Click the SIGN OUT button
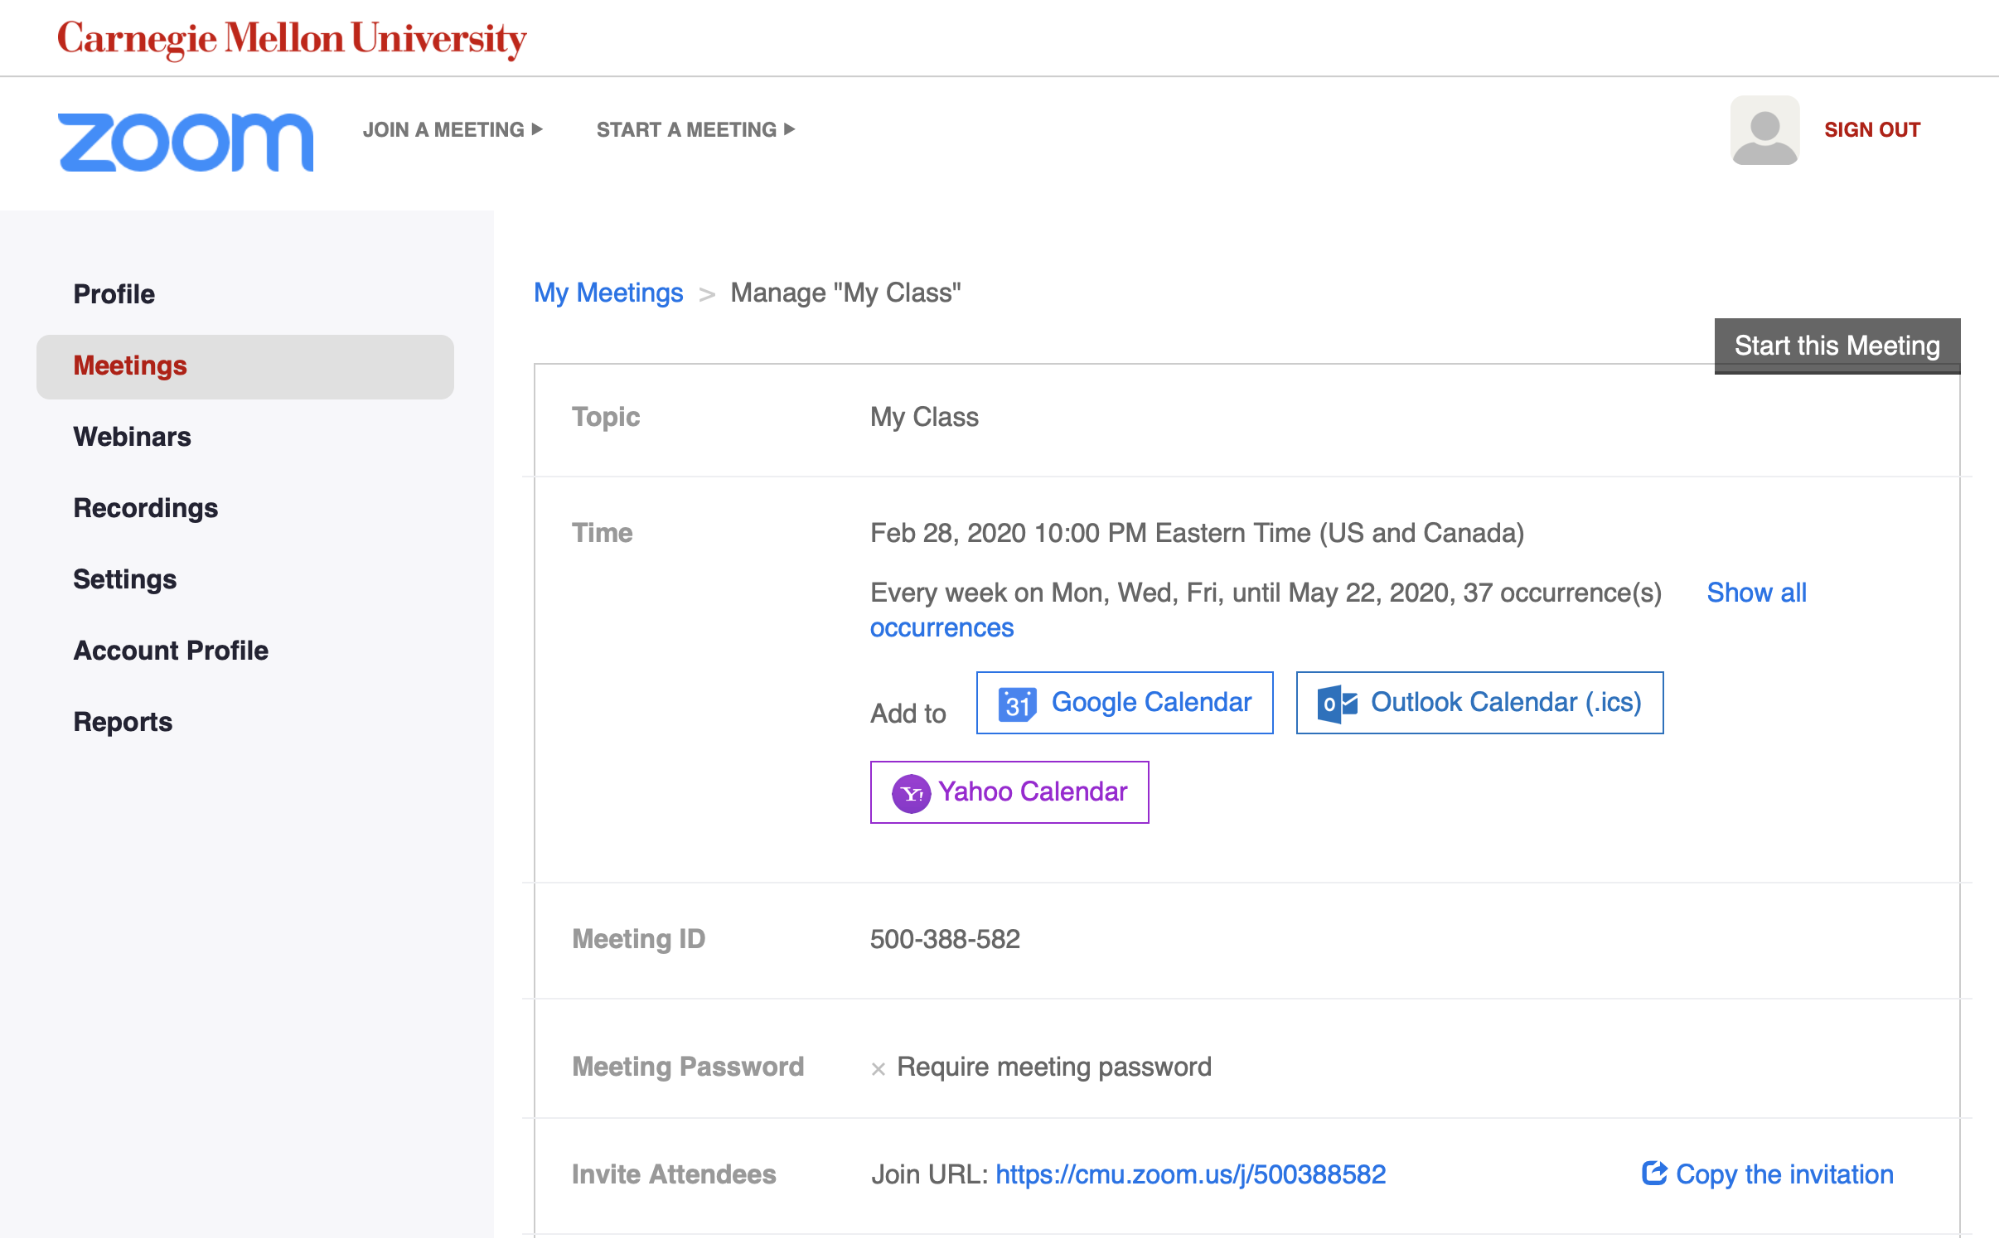Screen dimensions: 1999x1239 [1873, 130]
